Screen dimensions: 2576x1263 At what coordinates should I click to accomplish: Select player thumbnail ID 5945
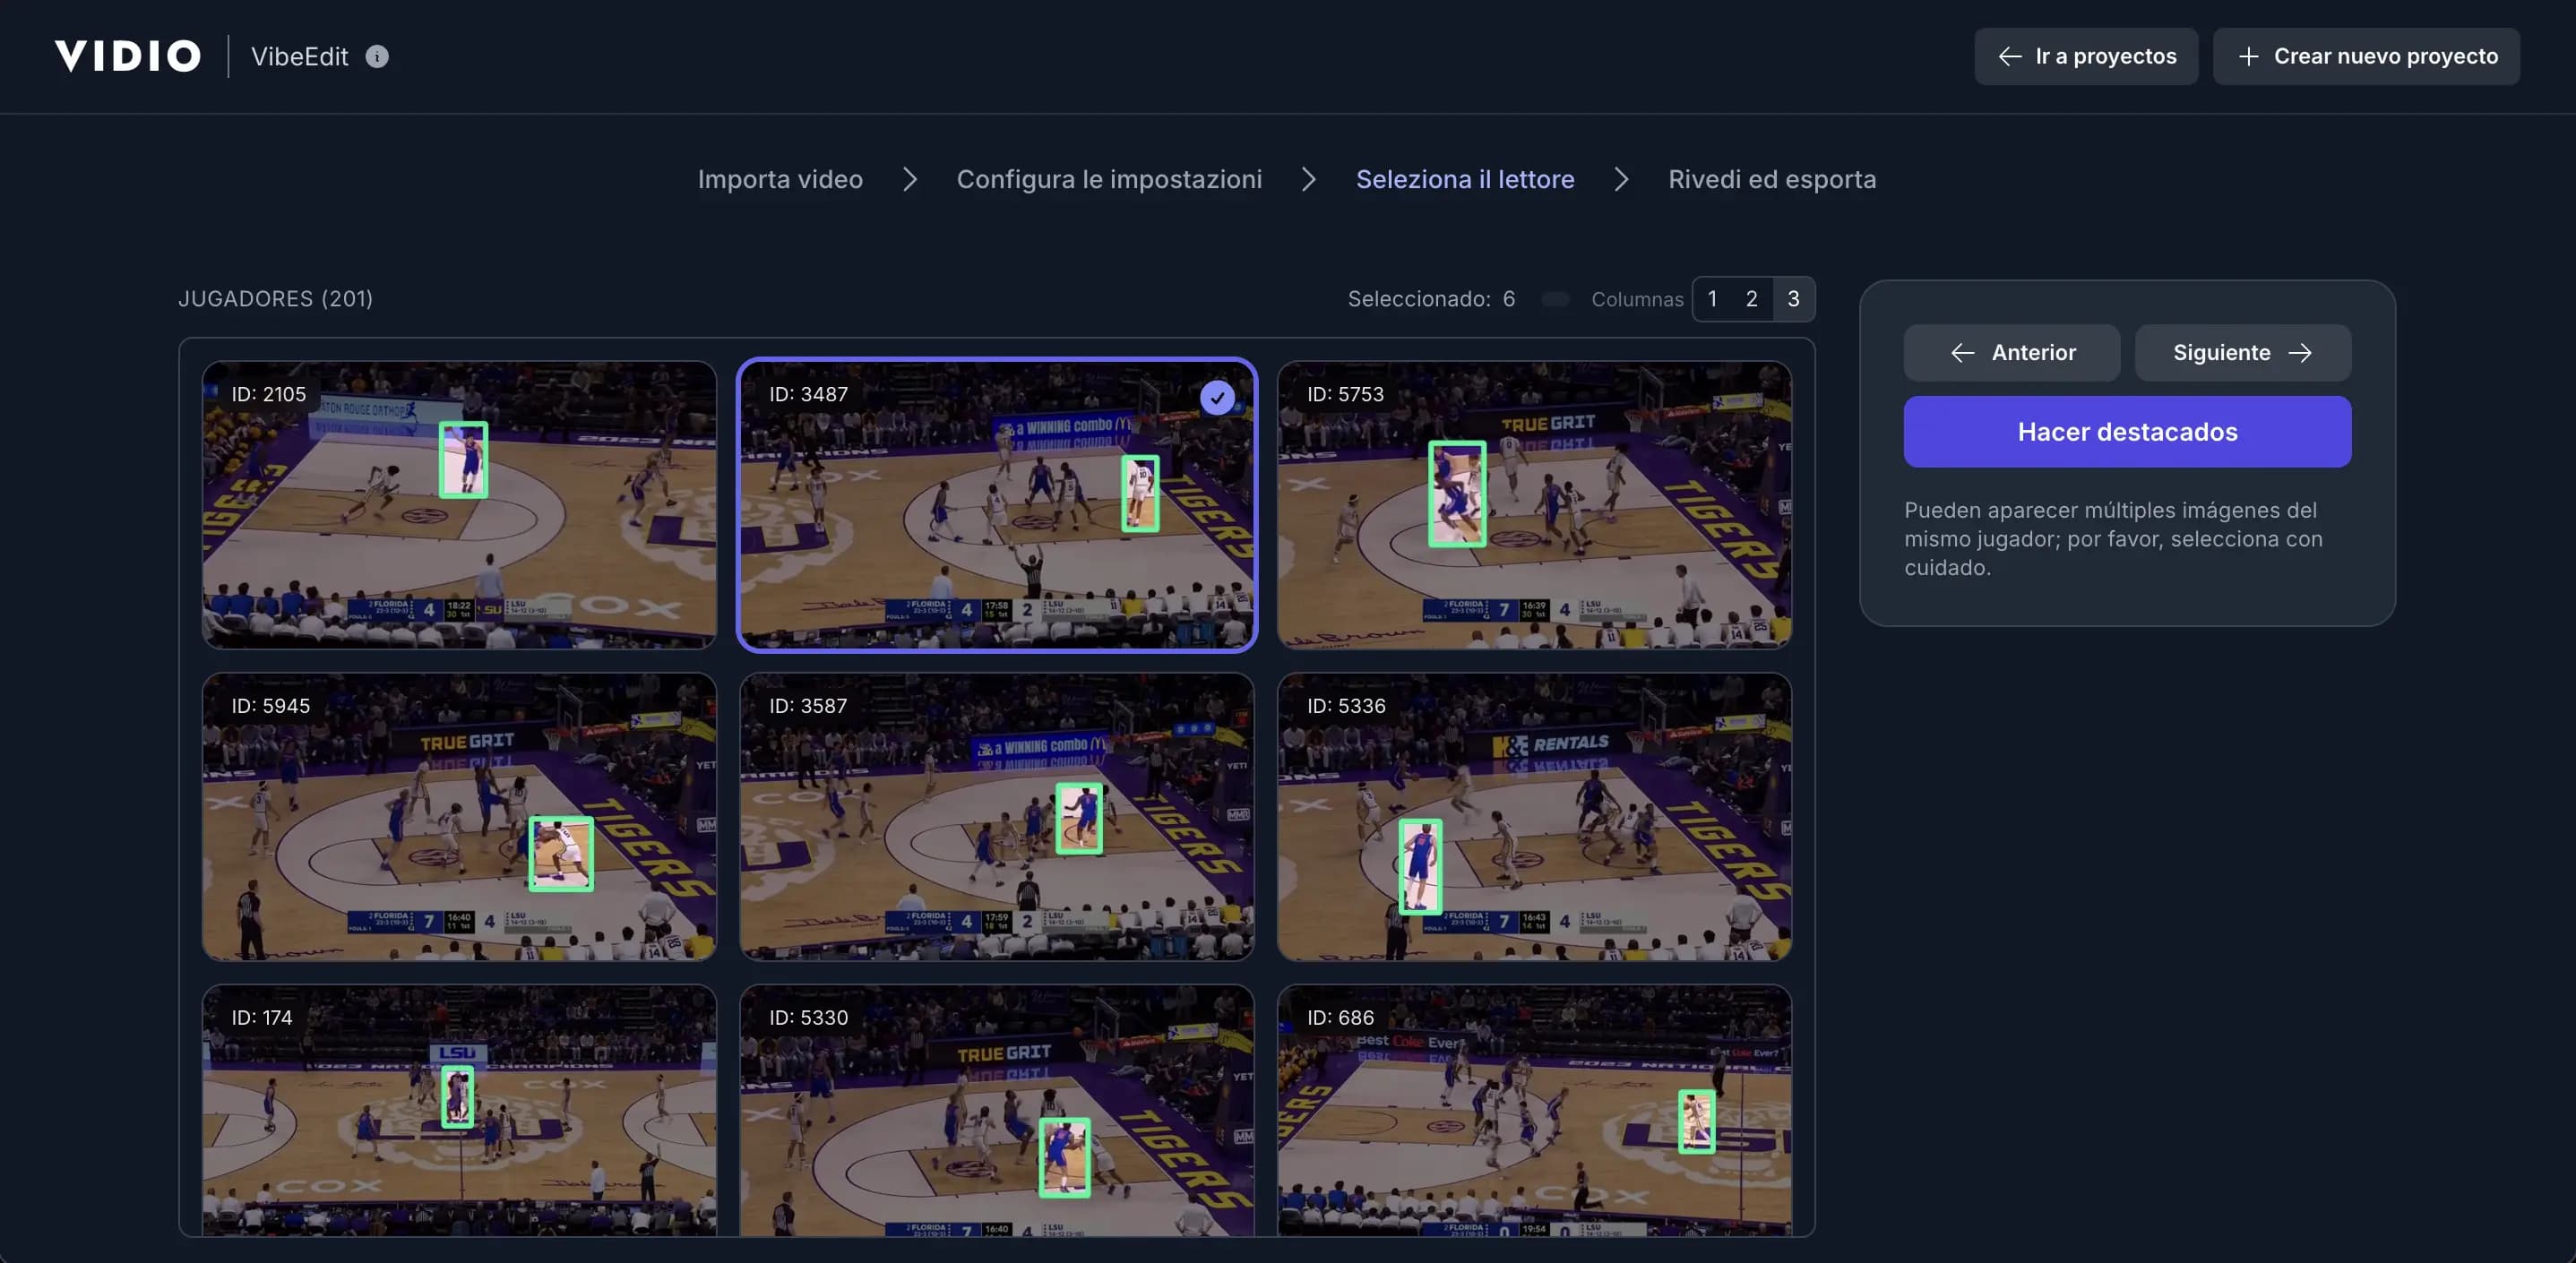[x=459, y=816]
